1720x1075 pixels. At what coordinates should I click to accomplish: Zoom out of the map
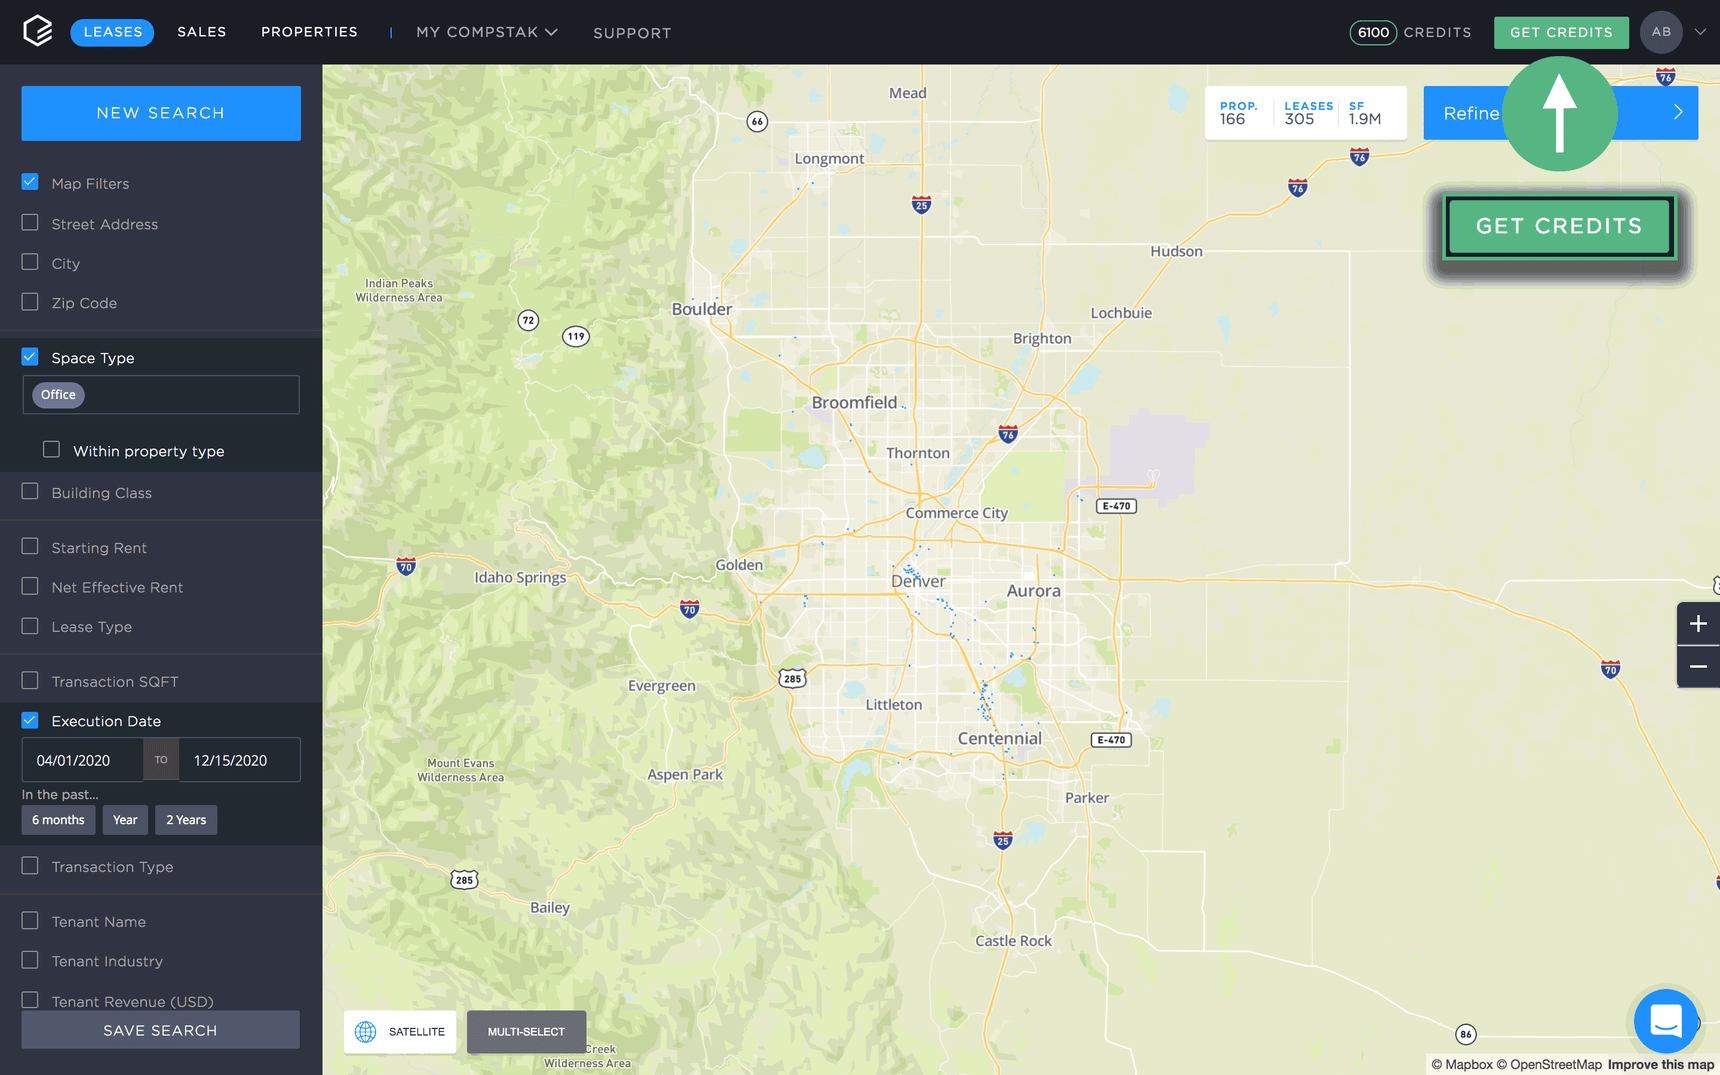(x=1698, y=667)
